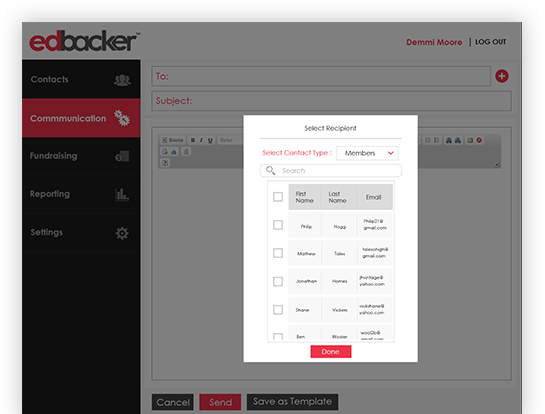Click the Settings gear icon

122,233
